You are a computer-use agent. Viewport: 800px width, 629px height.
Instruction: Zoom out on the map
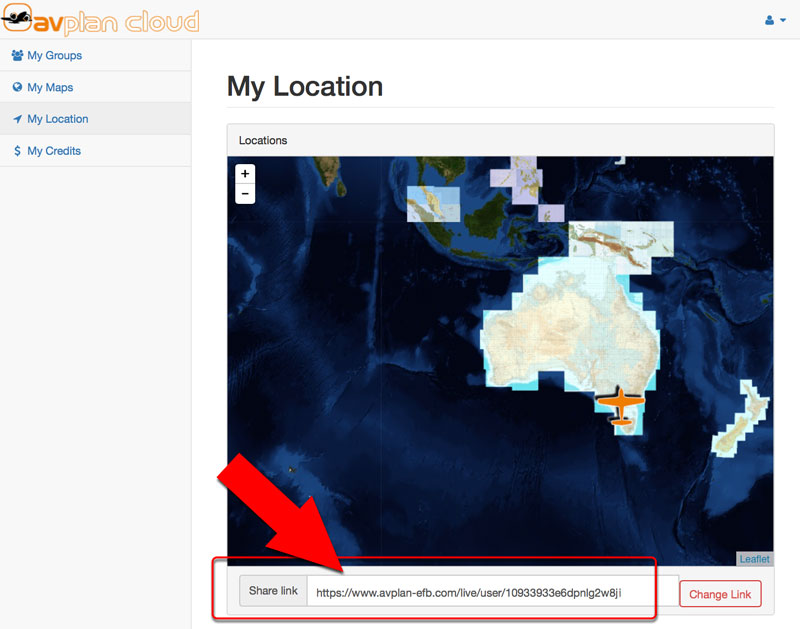pos(245,194)
